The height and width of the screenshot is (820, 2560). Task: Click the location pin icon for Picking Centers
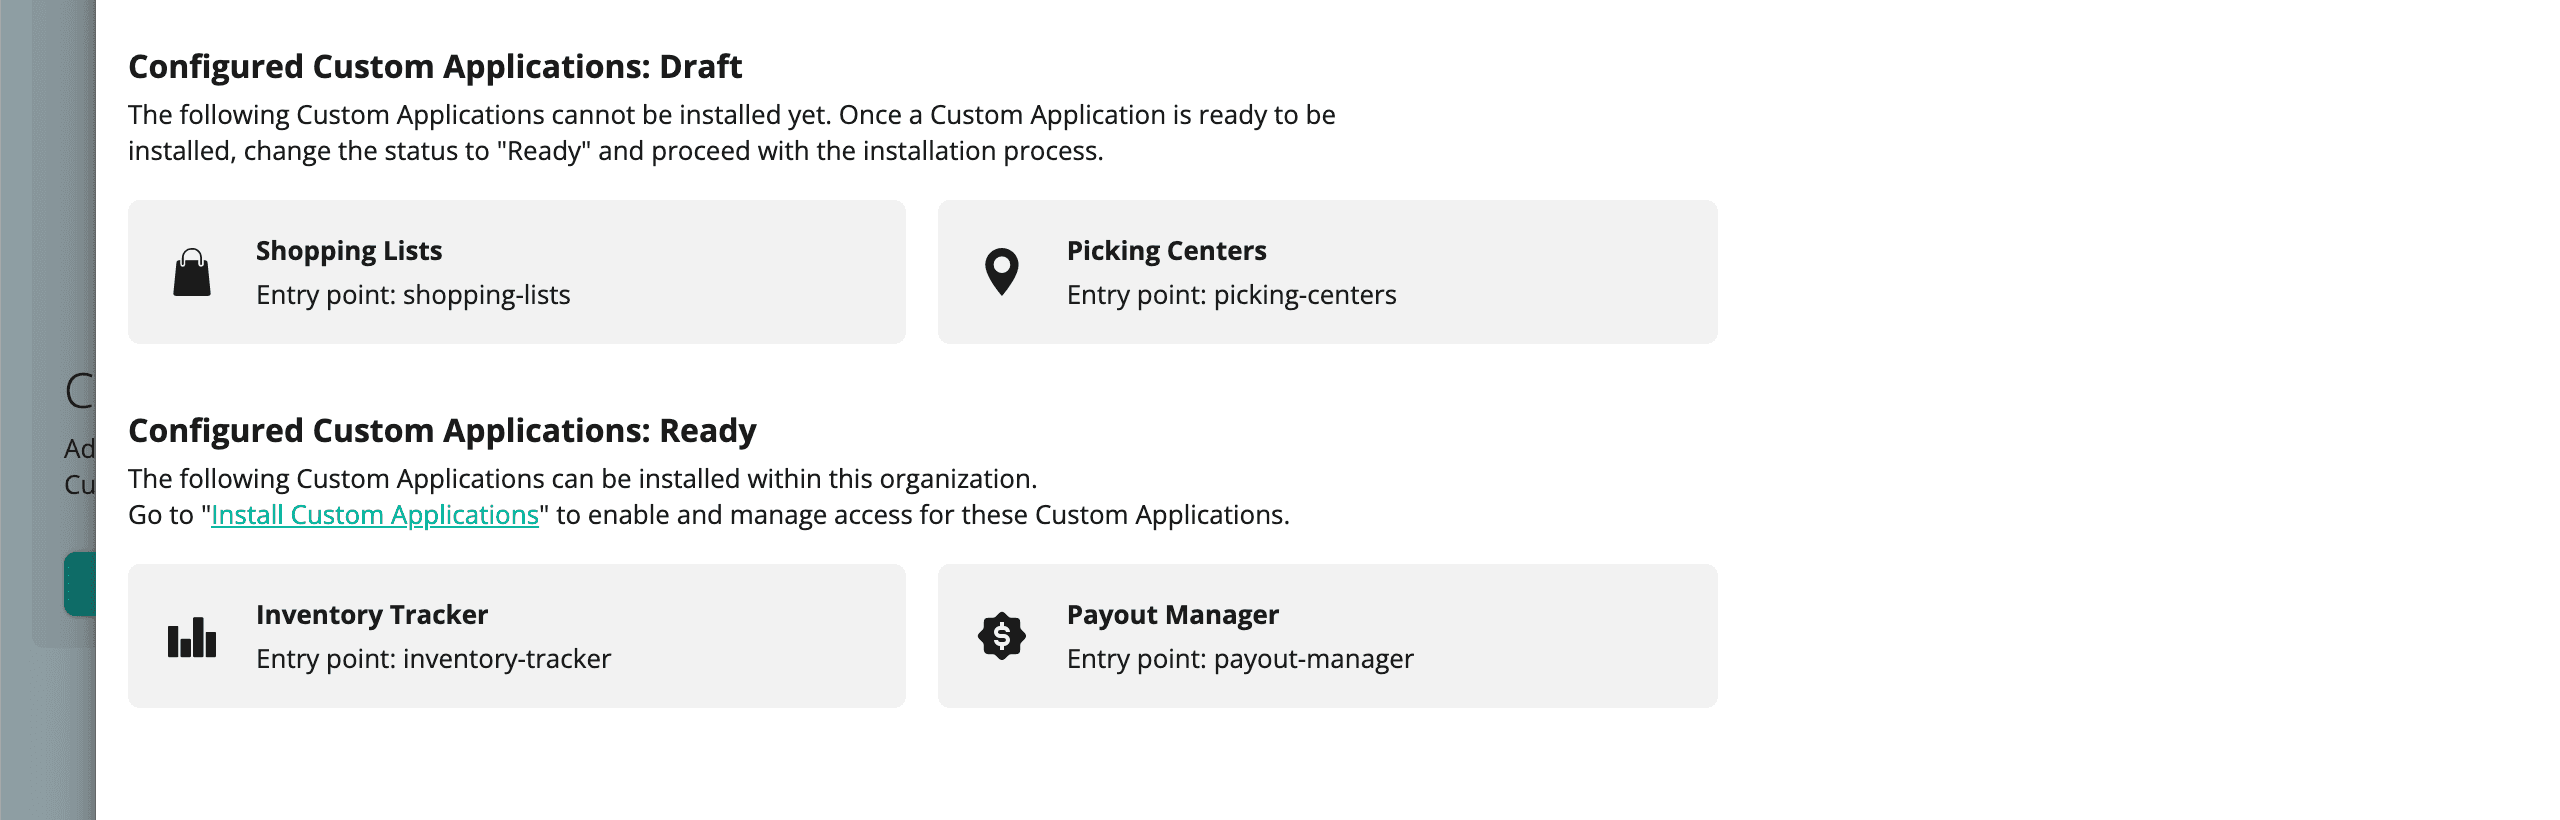[1001, 272]
